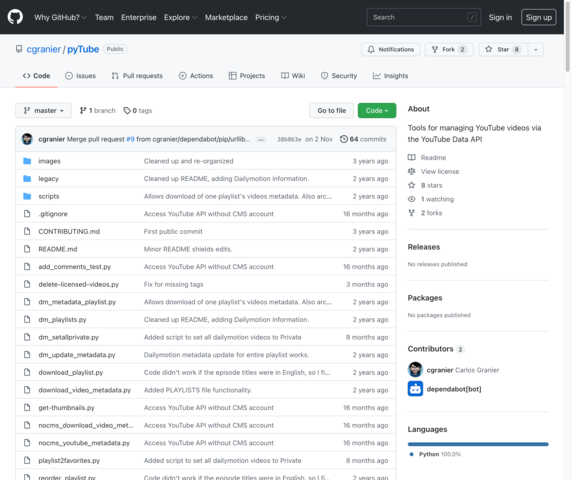Screen dimensions: 571x480
Task: Switch to the Insights tab
Action: tap(390, 76)
